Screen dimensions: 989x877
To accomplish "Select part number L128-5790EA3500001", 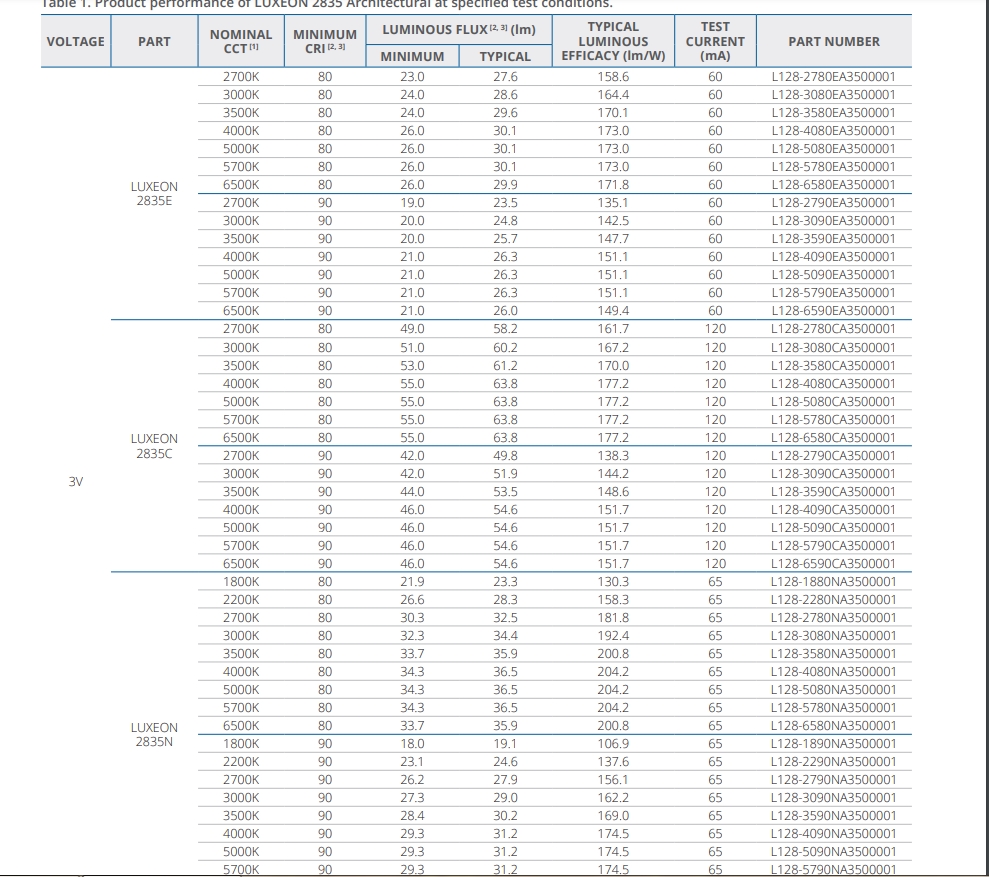I will (x=834, y=293).
